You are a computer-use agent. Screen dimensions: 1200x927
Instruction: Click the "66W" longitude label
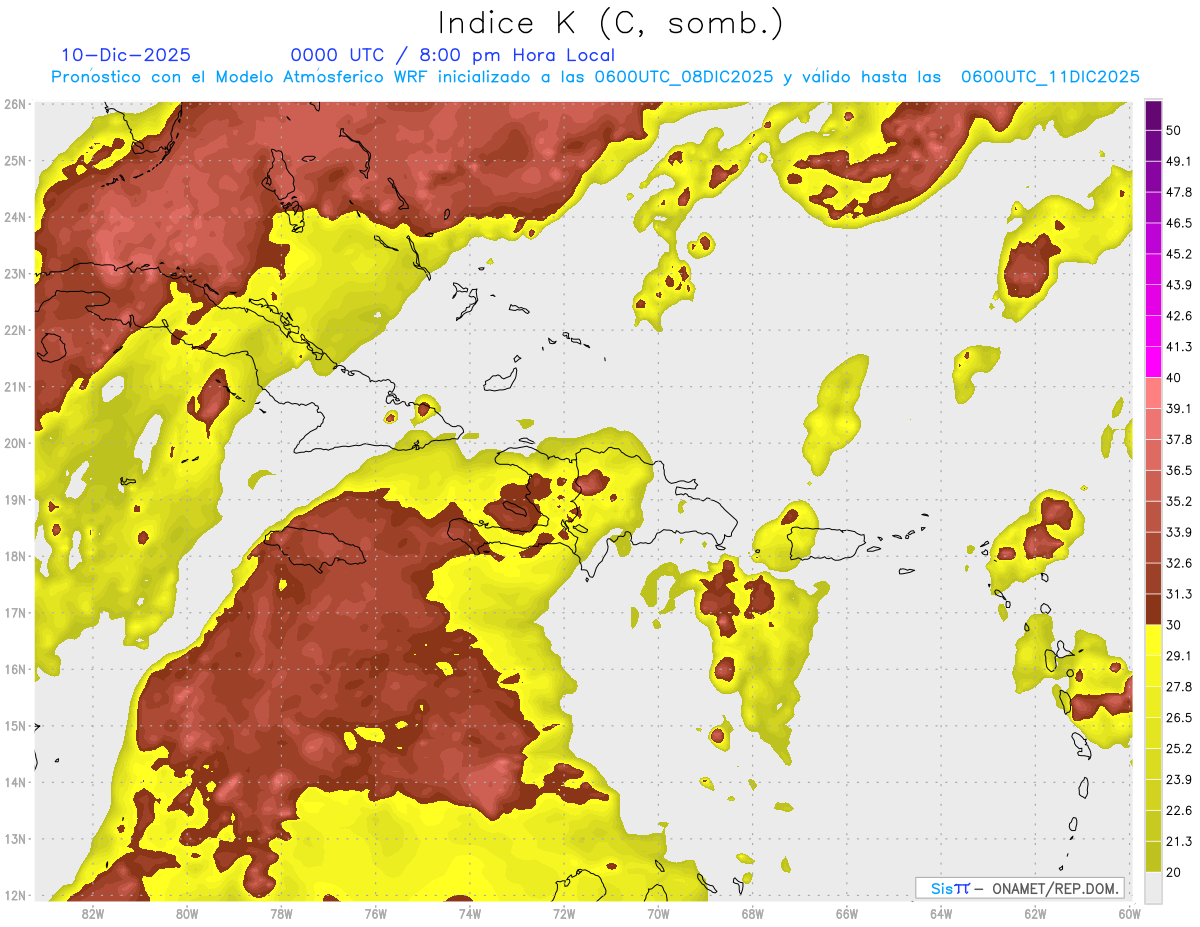pos(847,914)
